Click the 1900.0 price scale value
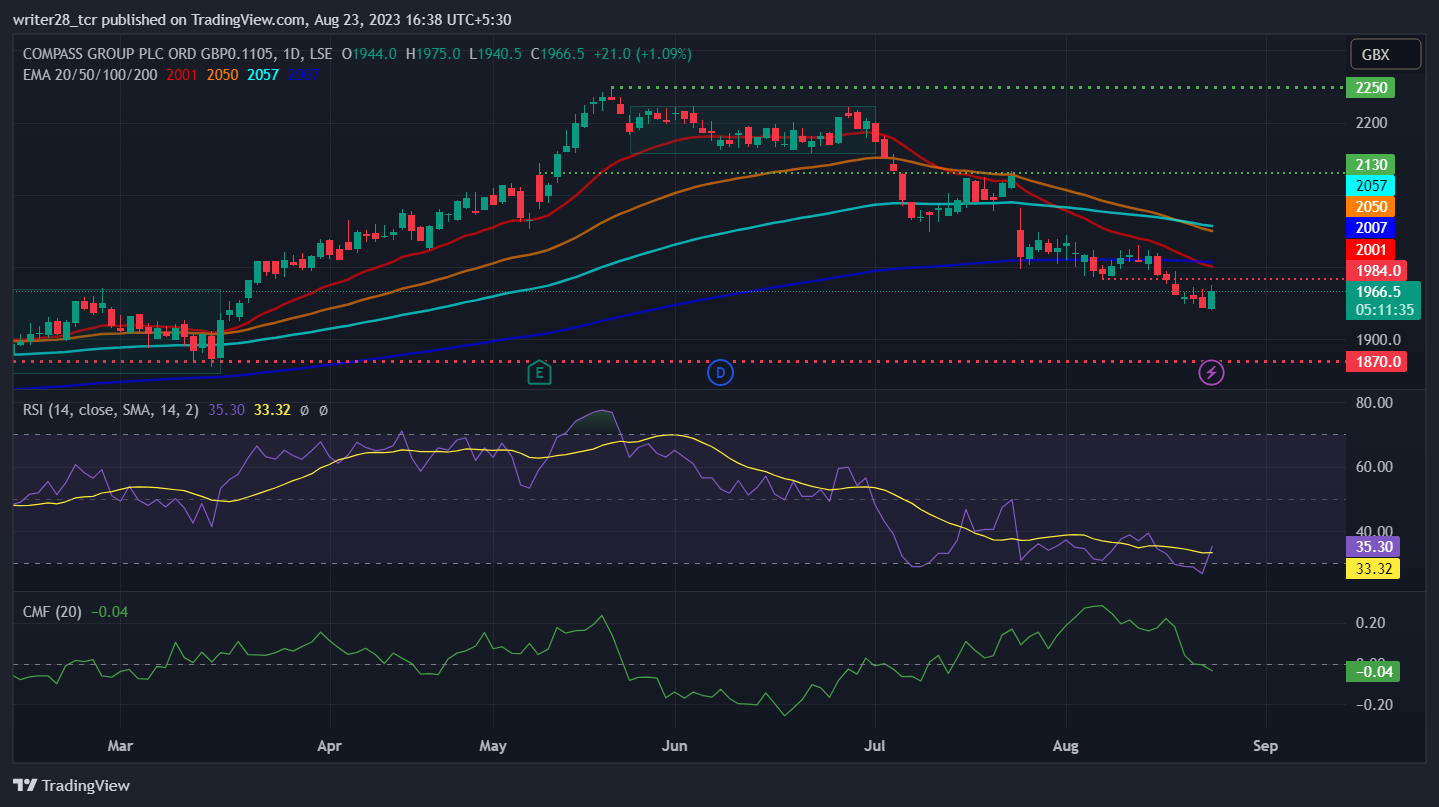Screen dimensions: 1439x807 tap(1377, 339)
